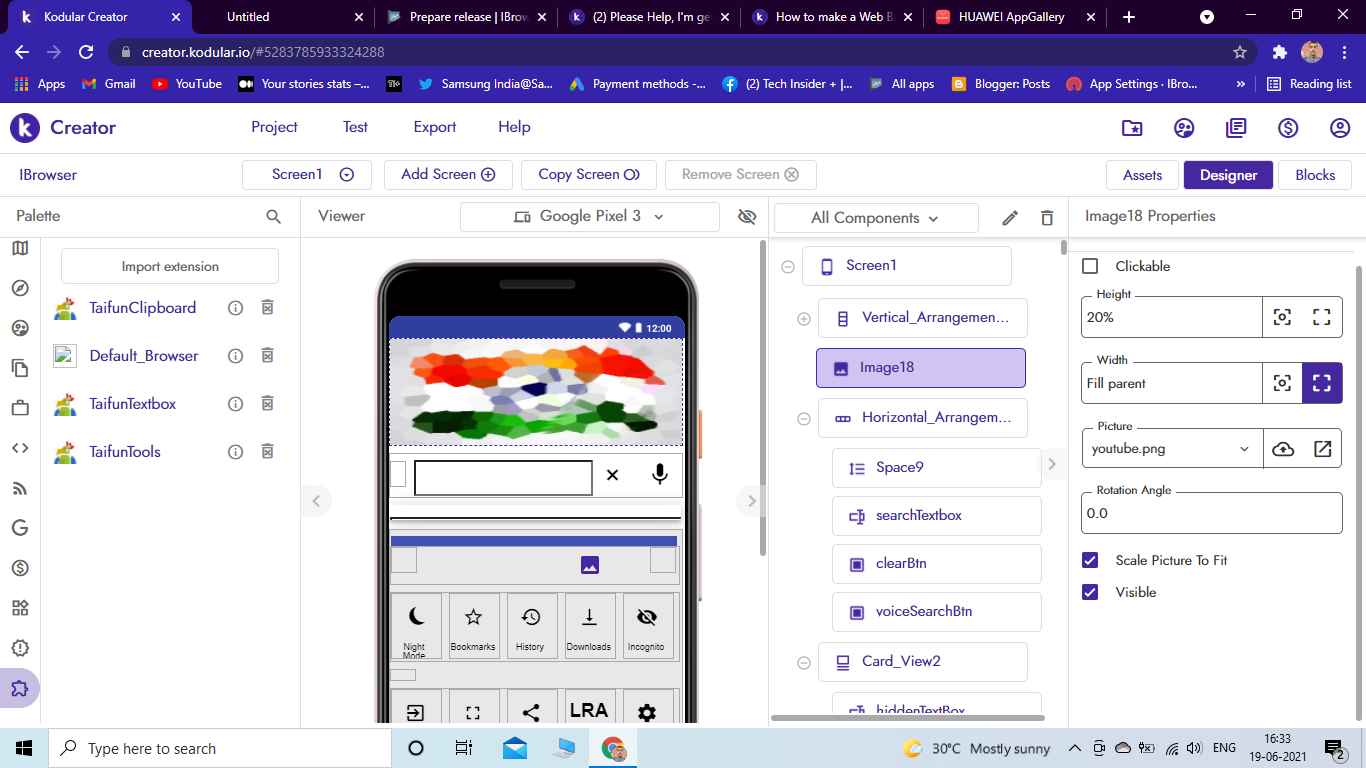The height and width of the screenshot is (768, 1366).
Task: Show info for the TaifunTextbox extension
Action: coord(235,404)
